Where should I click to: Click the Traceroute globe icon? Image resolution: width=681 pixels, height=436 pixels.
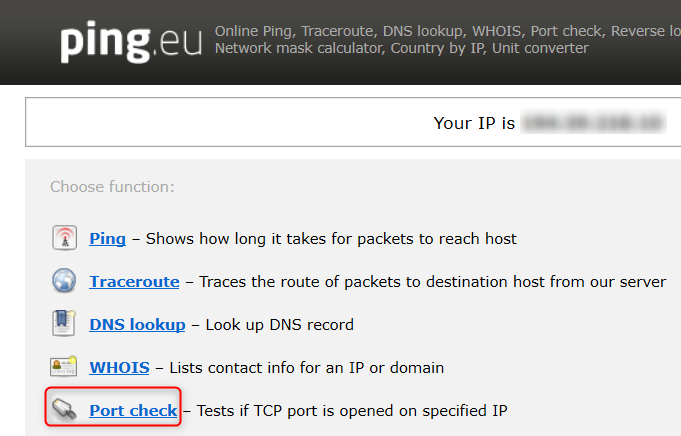tap(64, 281)
